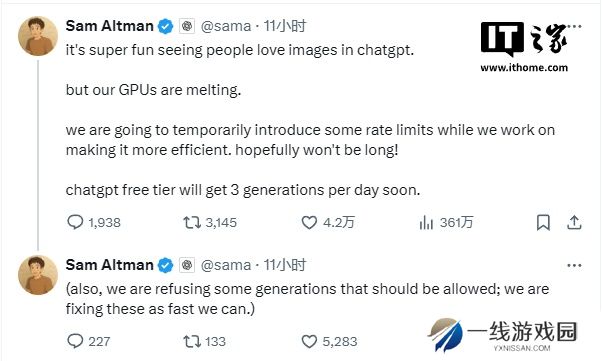Share the first tweet via upload icon
This screenshot has width=602, height=361.
point(574,222)
